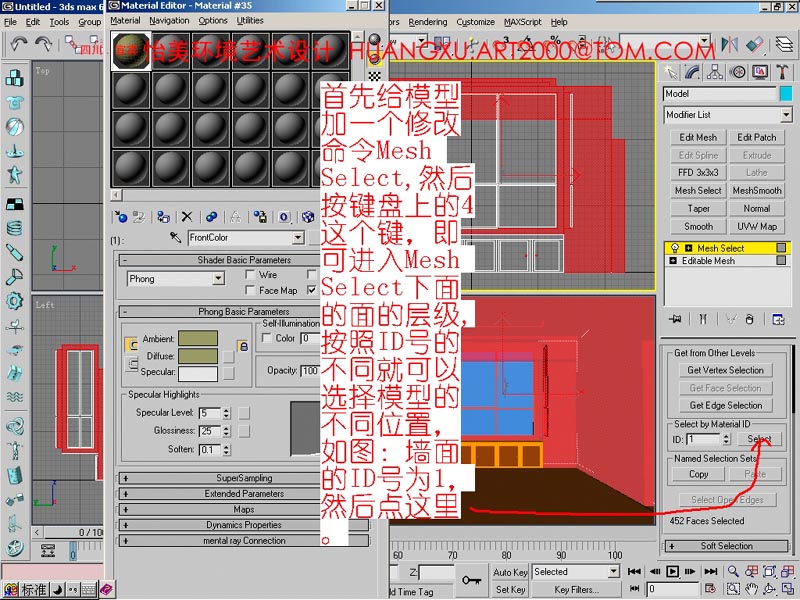Open the FrontColor material name dropdown
800x600 pixels.
pyautogui.click(x=298, y=237)
